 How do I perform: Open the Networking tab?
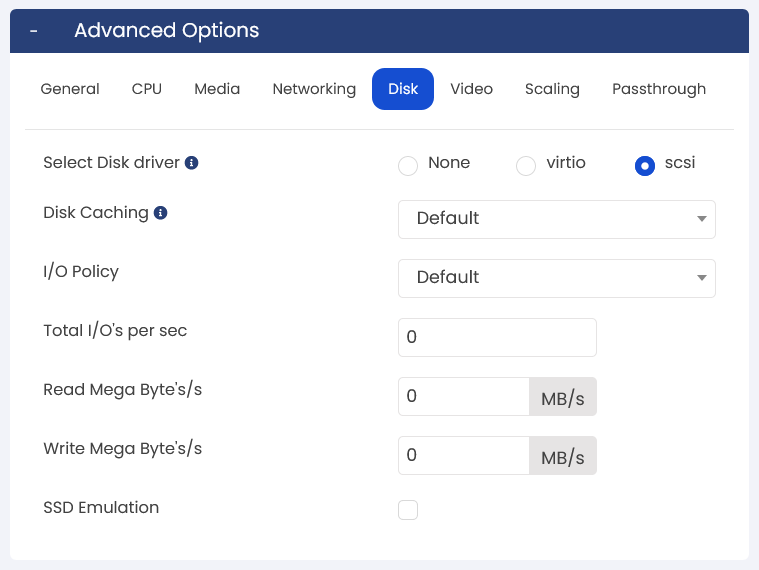pyautogui.click(x=314, y=89)
